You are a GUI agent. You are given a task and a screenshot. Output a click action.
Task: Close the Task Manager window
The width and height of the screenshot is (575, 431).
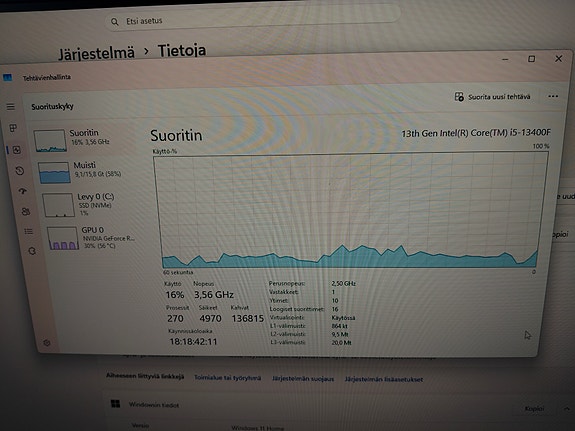558,59
